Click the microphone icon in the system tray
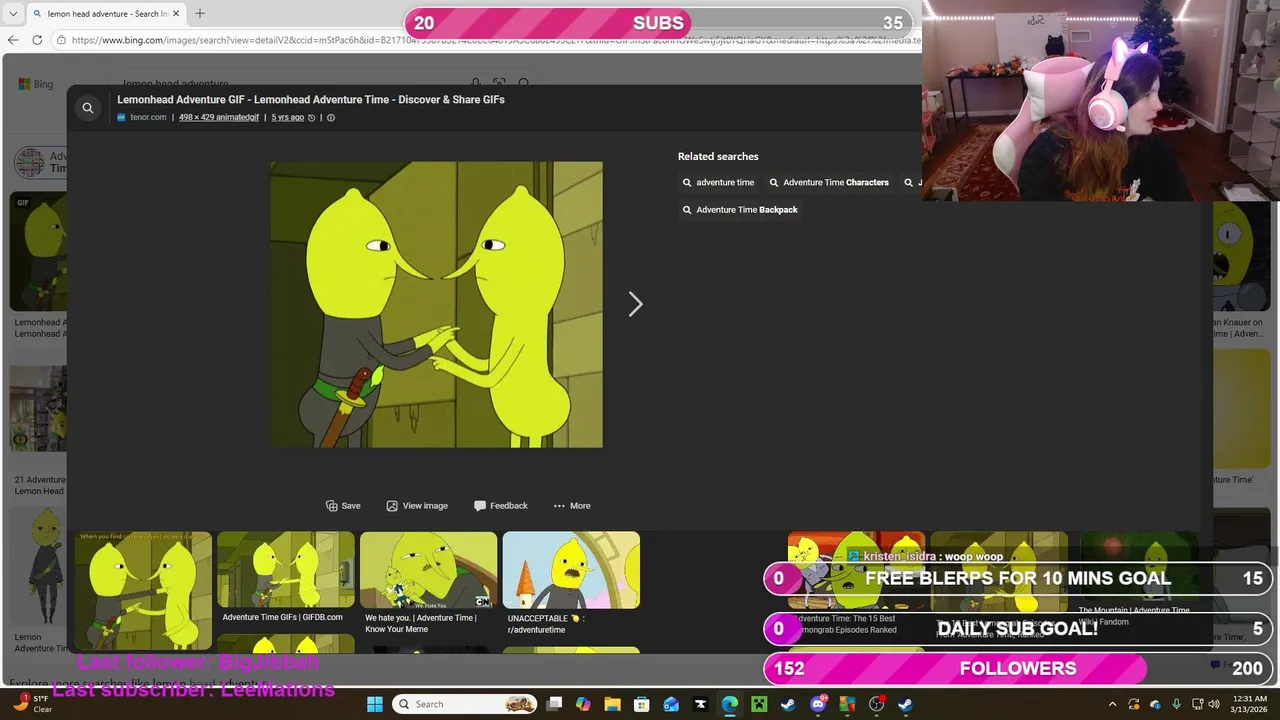1280x720 pixels. (x=1176, y=704)
